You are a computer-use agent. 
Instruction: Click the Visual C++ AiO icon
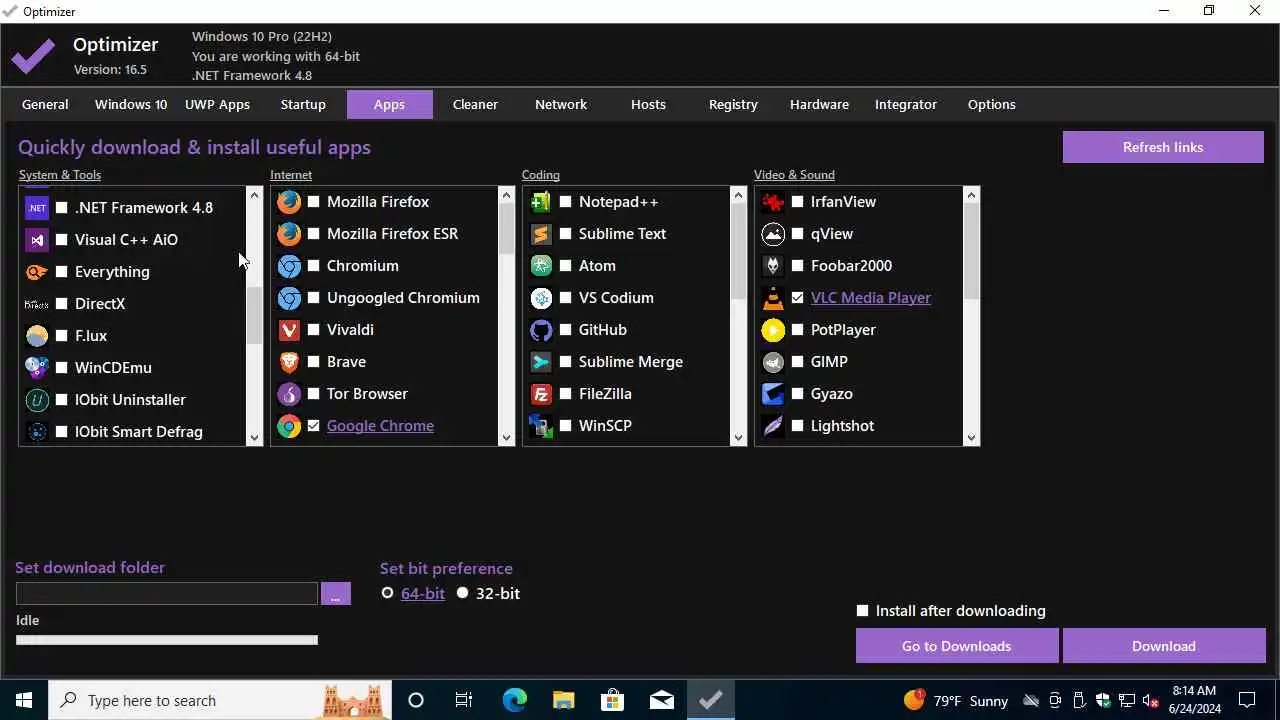coord(37,240)
